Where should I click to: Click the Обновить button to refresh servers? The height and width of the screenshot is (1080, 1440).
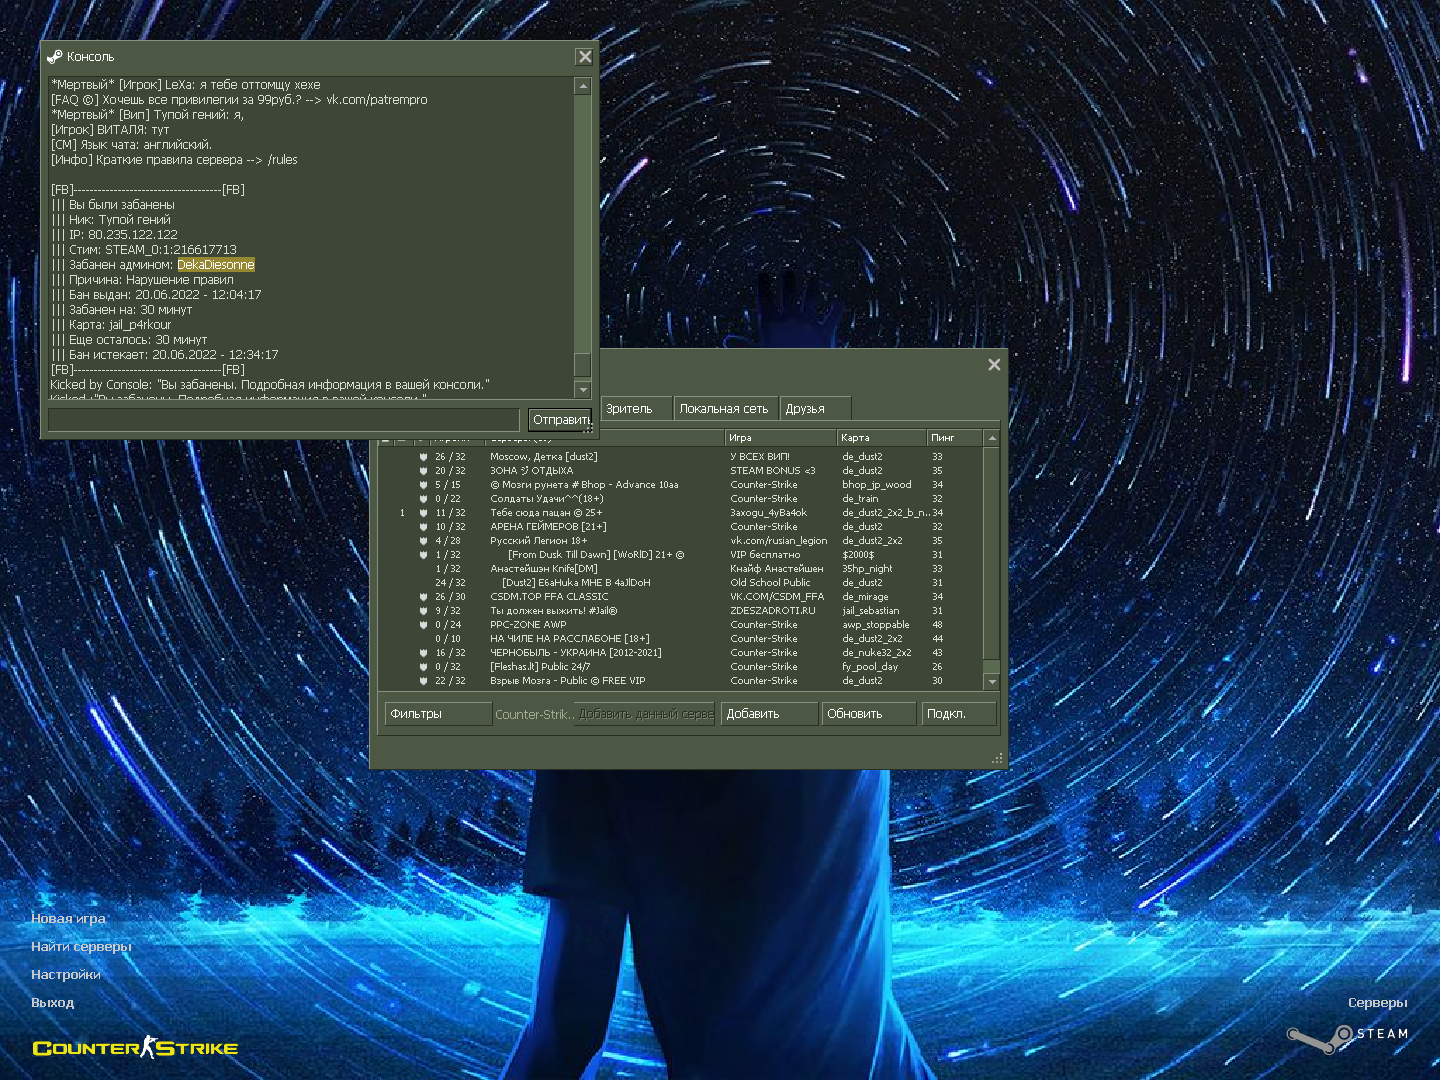[868, 714]
